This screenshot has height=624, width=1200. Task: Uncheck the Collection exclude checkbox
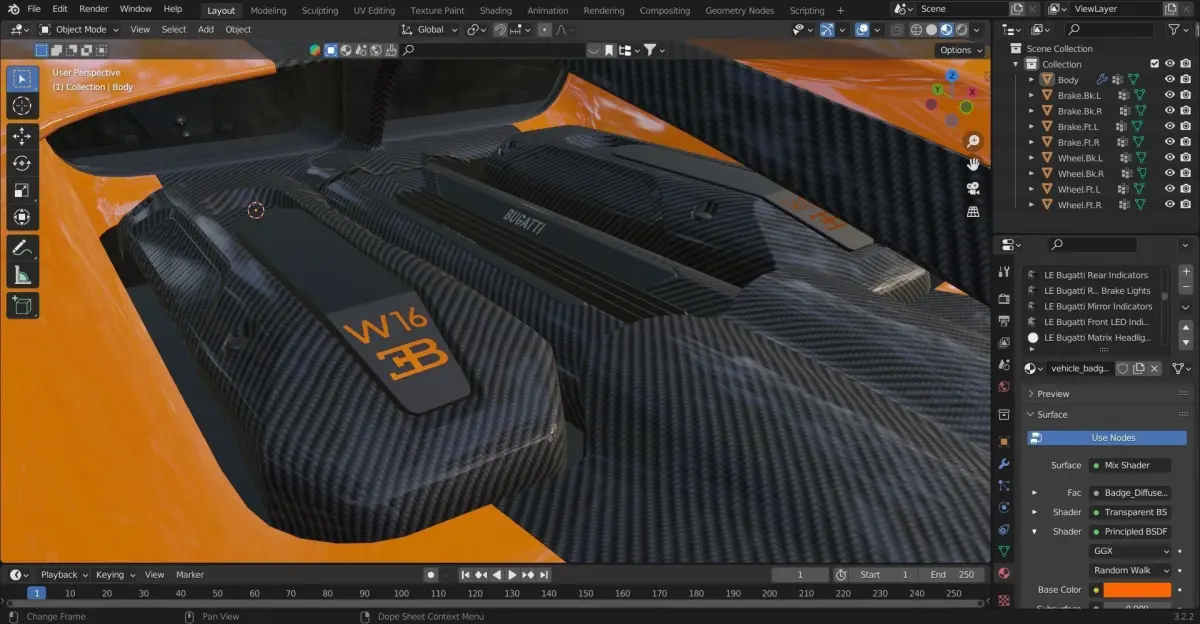(1154, 64)
